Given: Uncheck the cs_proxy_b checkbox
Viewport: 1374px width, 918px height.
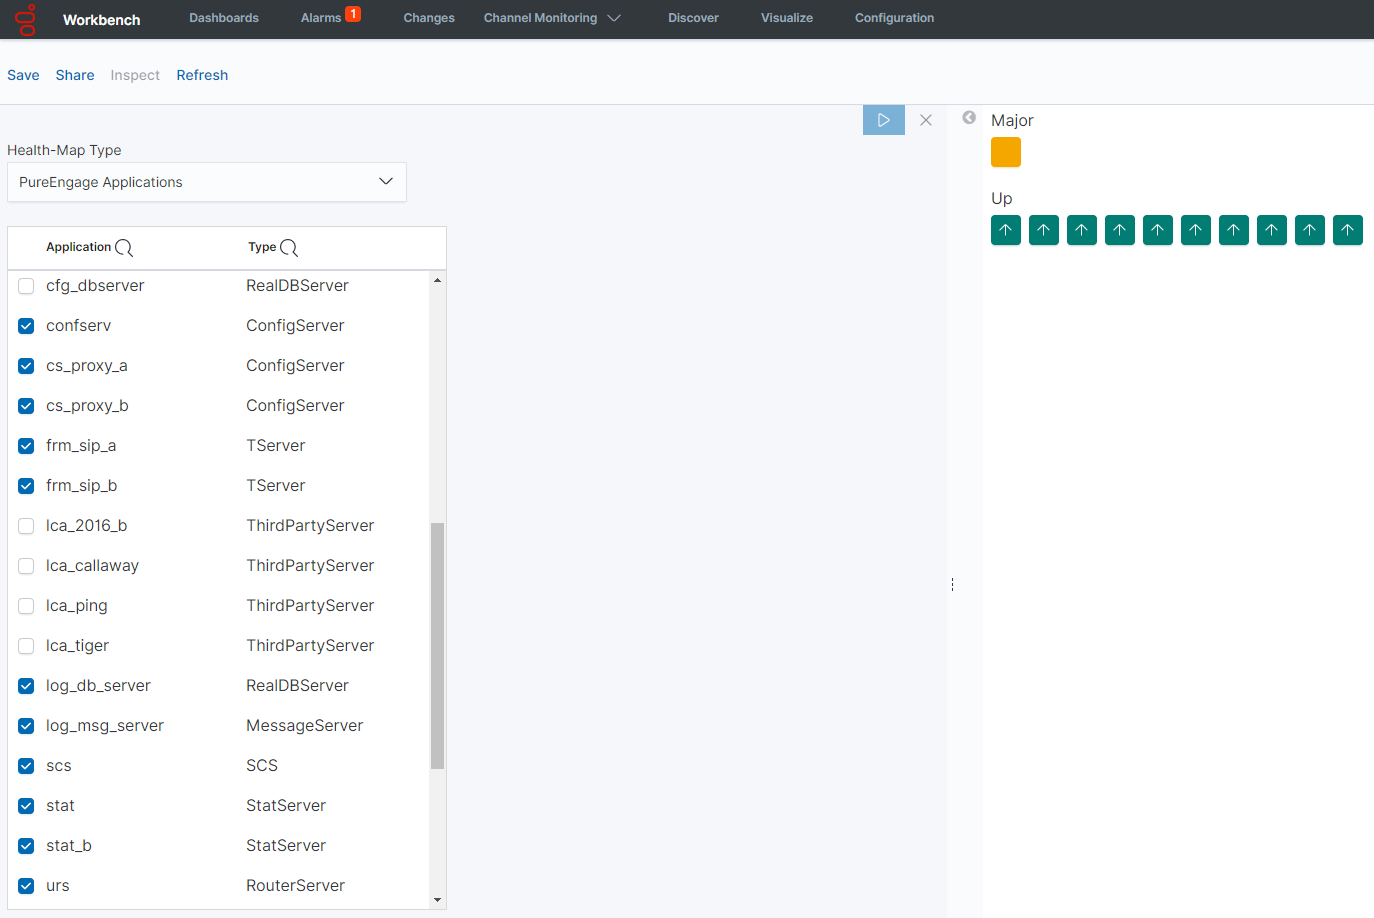Looking at the screenshot, I should [26, 406].
